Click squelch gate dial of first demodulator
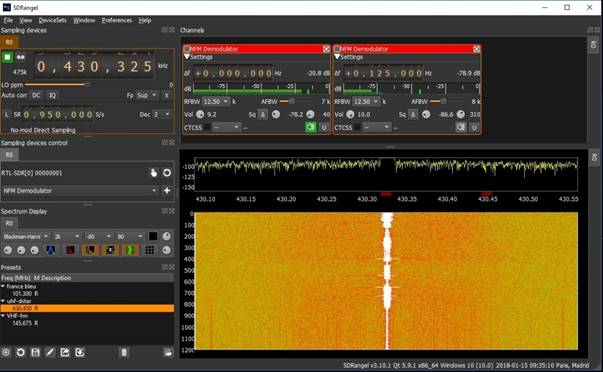Viewport: 603px width, 372px height. (x=310, y=114)
